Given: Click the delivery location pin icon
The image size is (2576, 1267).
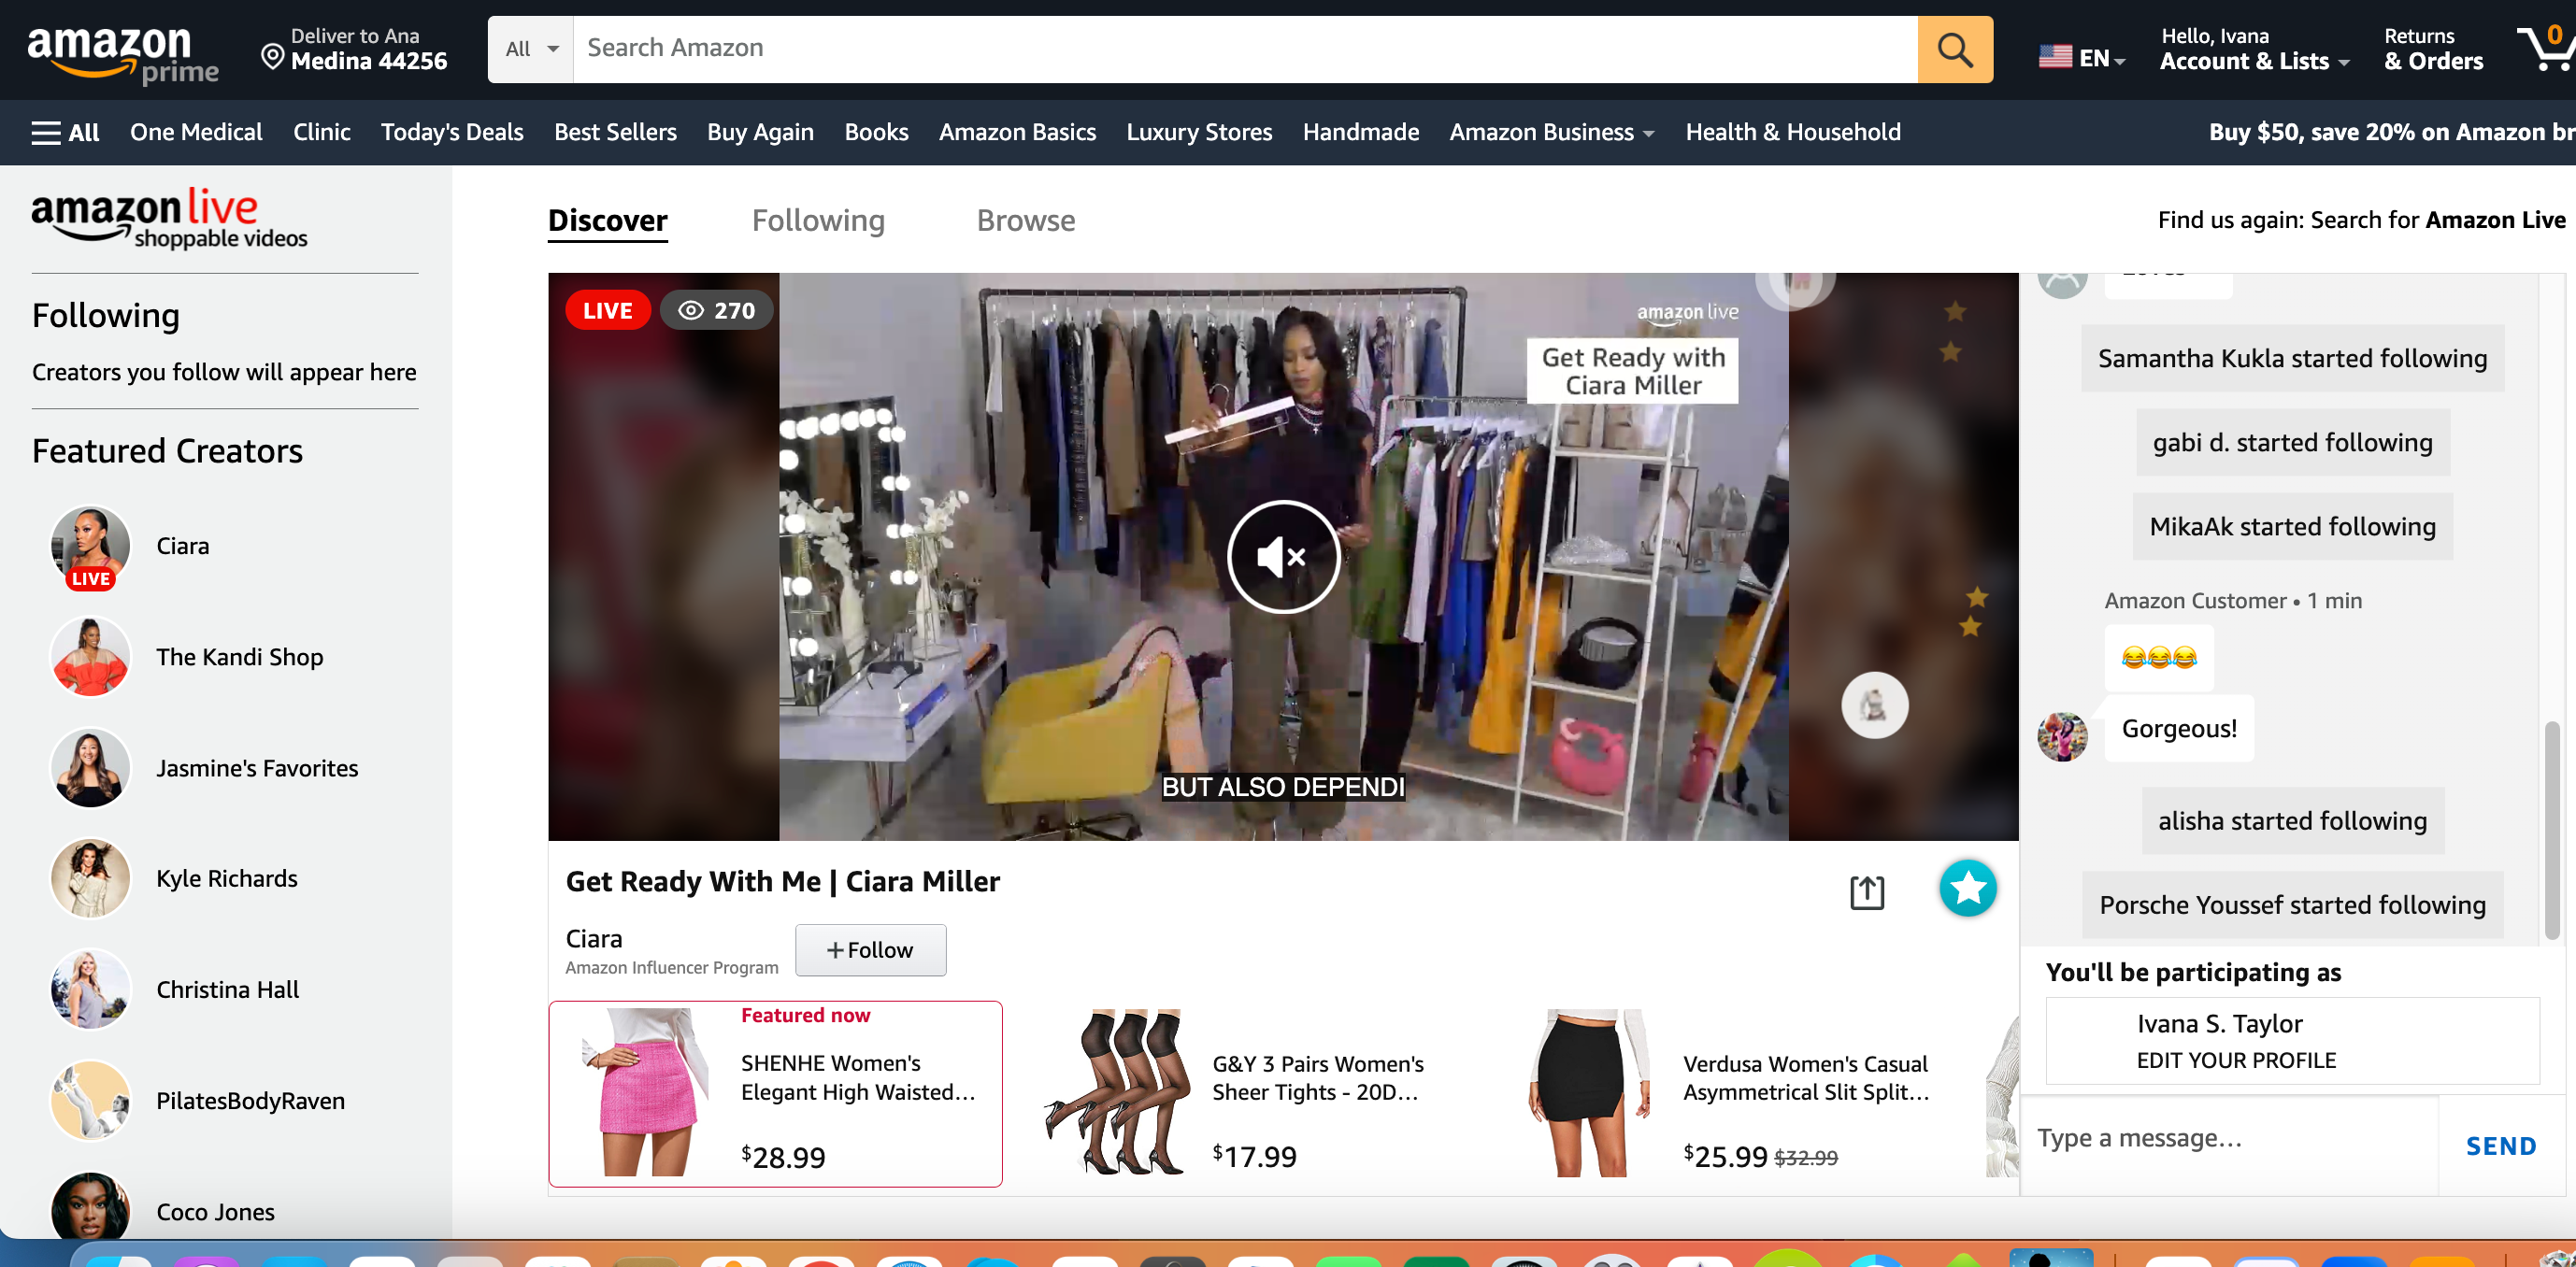Looking at the screenshot, I should [272, 55].
